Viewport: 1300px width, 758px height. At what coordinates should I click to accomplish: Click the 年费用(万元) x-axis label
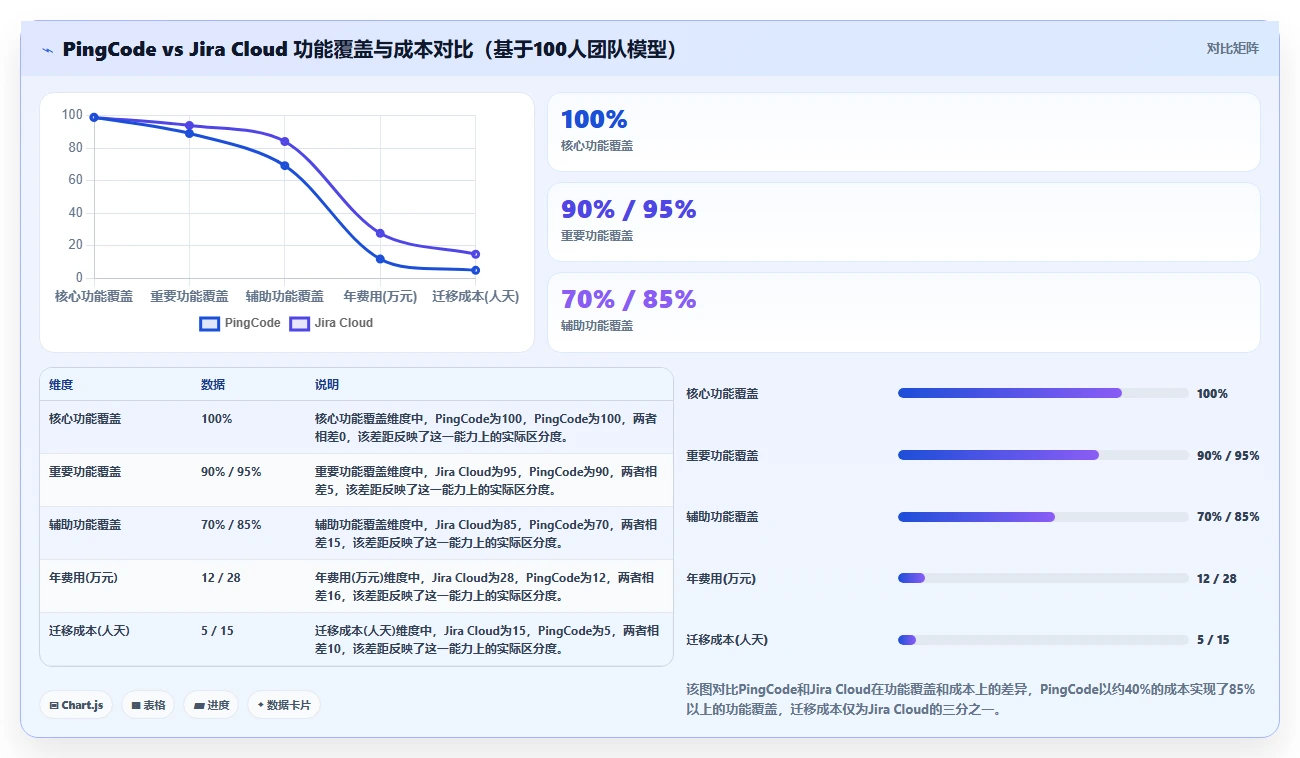(380, 297)
